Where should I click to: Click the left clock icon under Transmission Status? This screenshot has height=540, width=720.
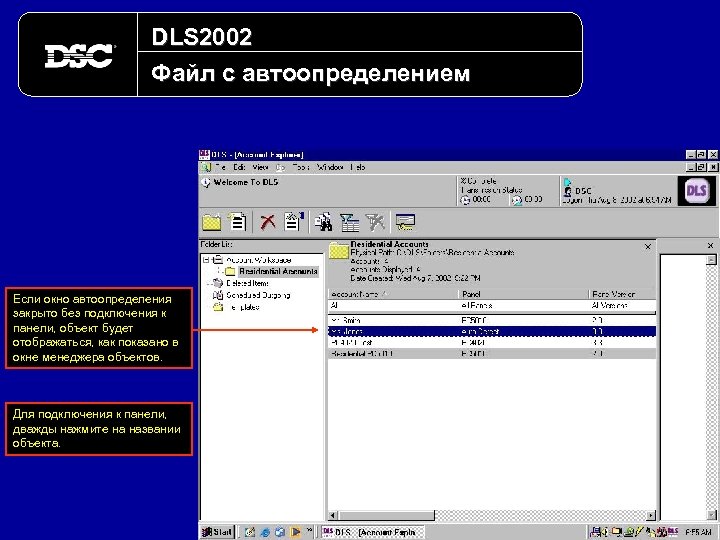point(465,200)
